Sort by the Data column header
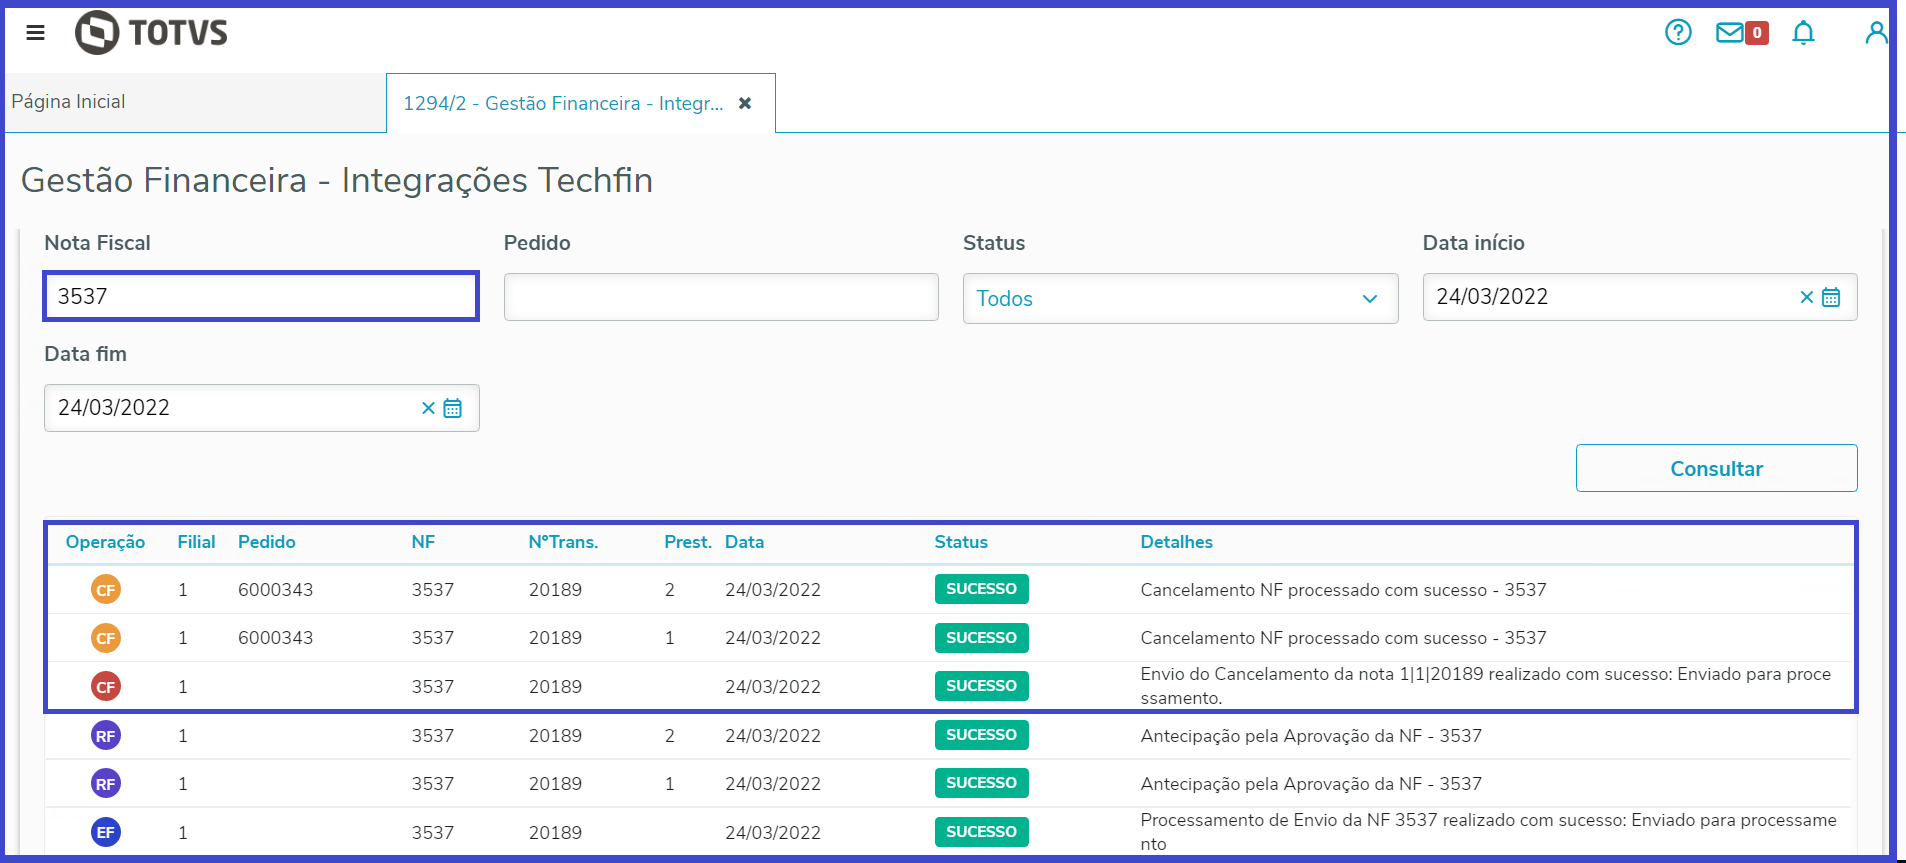Screen dimensions: 1906x863 [744, 542]
